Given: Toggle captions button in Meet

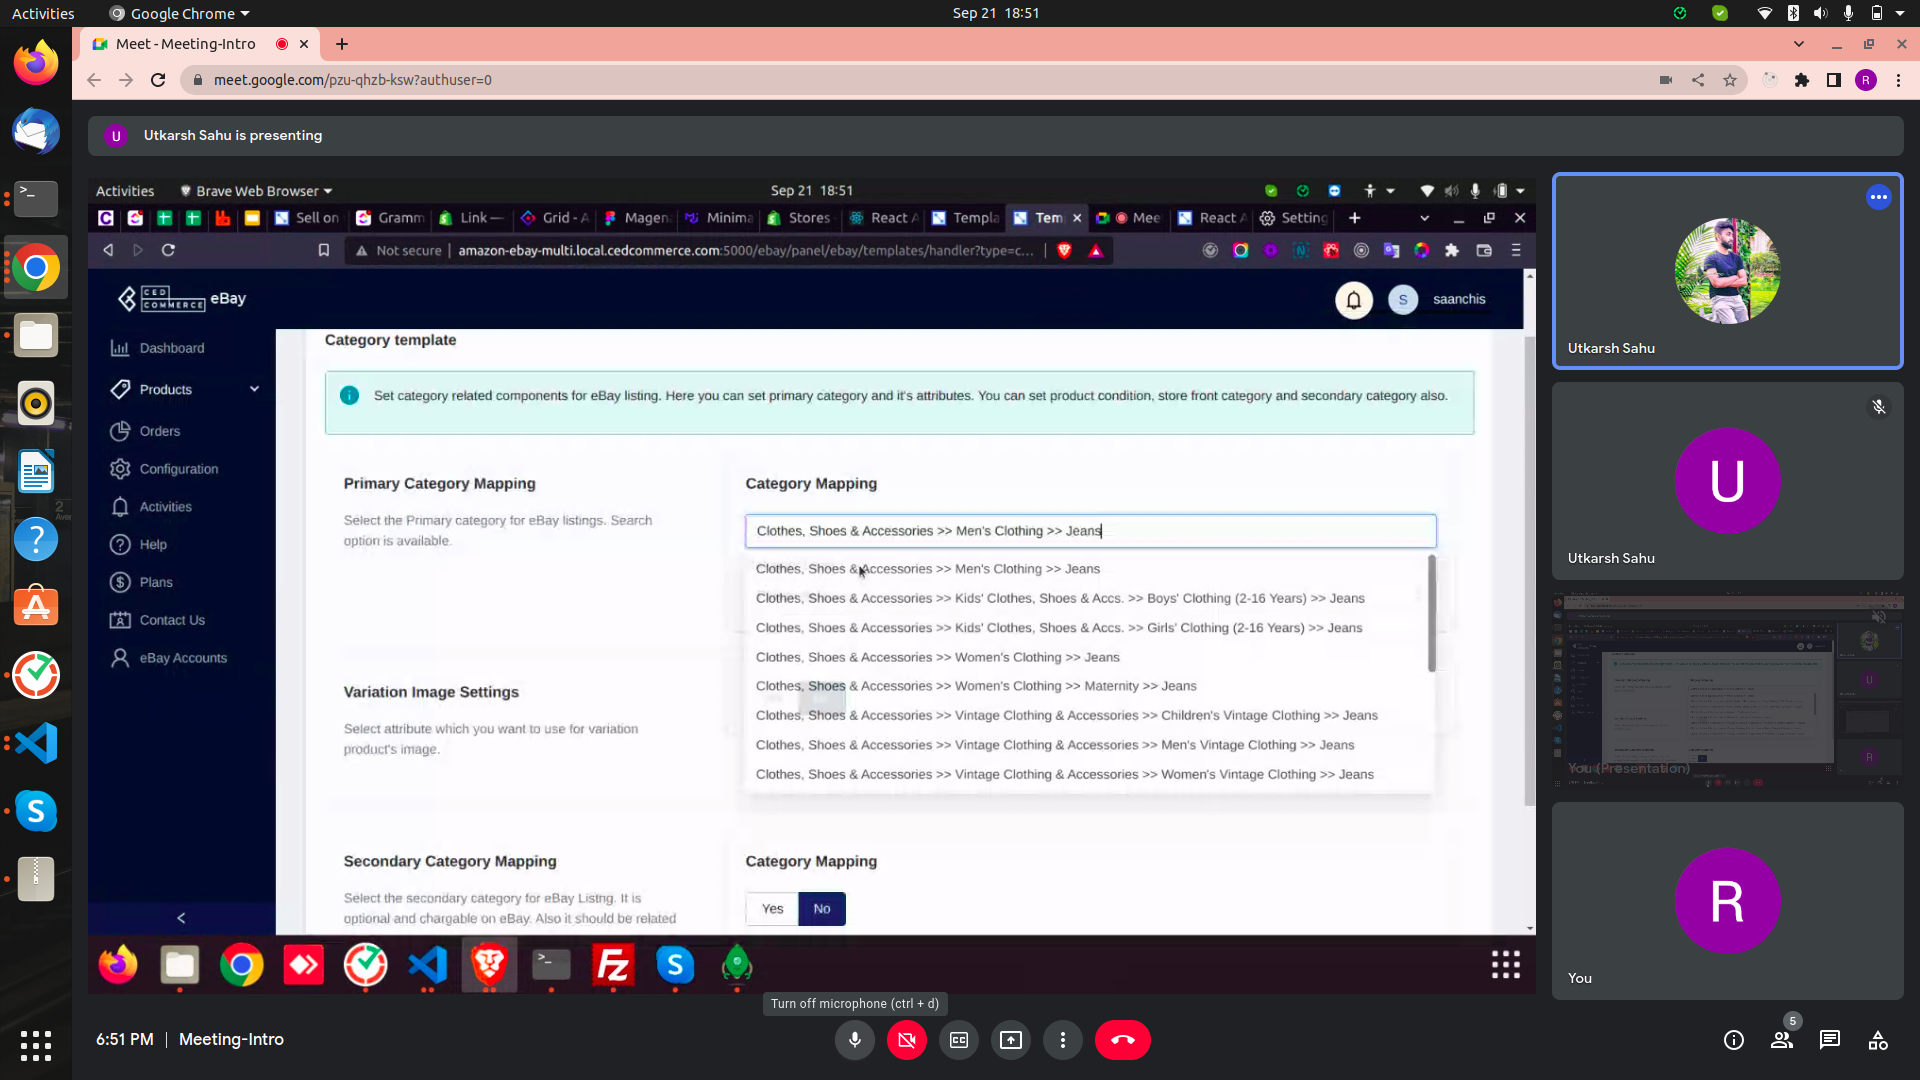Looking at the screenshot, I should pyautogui.click(x=958, y=1040).
